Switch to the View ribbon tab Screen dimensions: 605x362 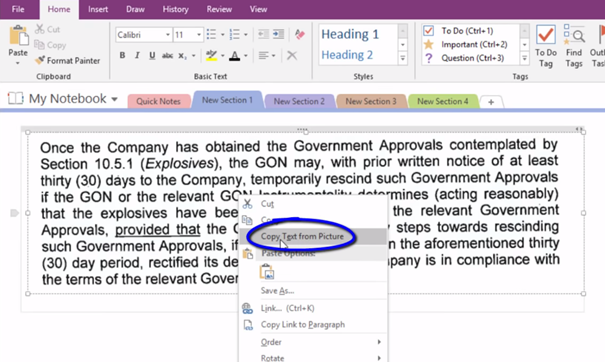[x=258, y=9]
